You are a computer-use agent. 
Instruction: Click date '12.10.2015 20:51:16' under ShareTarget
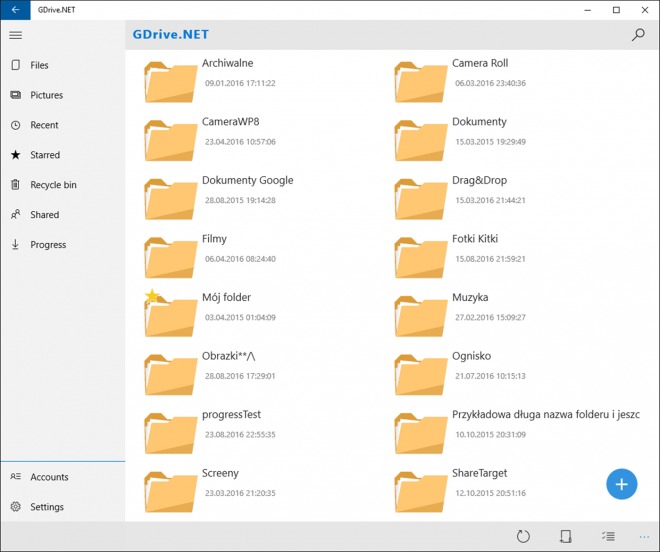[x=490, y=493]
